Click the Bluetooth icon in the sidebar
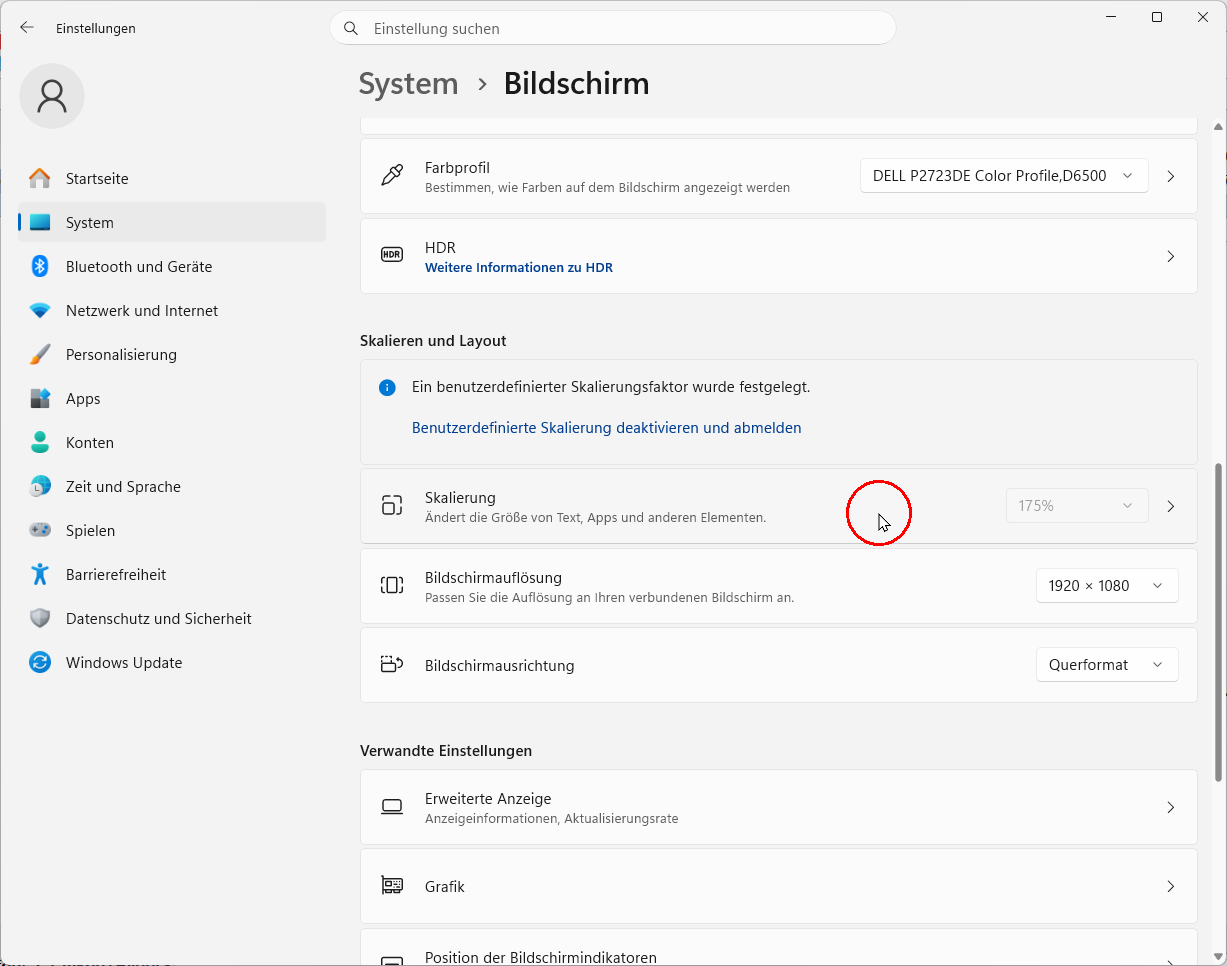Image resolution: width=1227 pixels, height=966 pixels. tap(40, 267)
